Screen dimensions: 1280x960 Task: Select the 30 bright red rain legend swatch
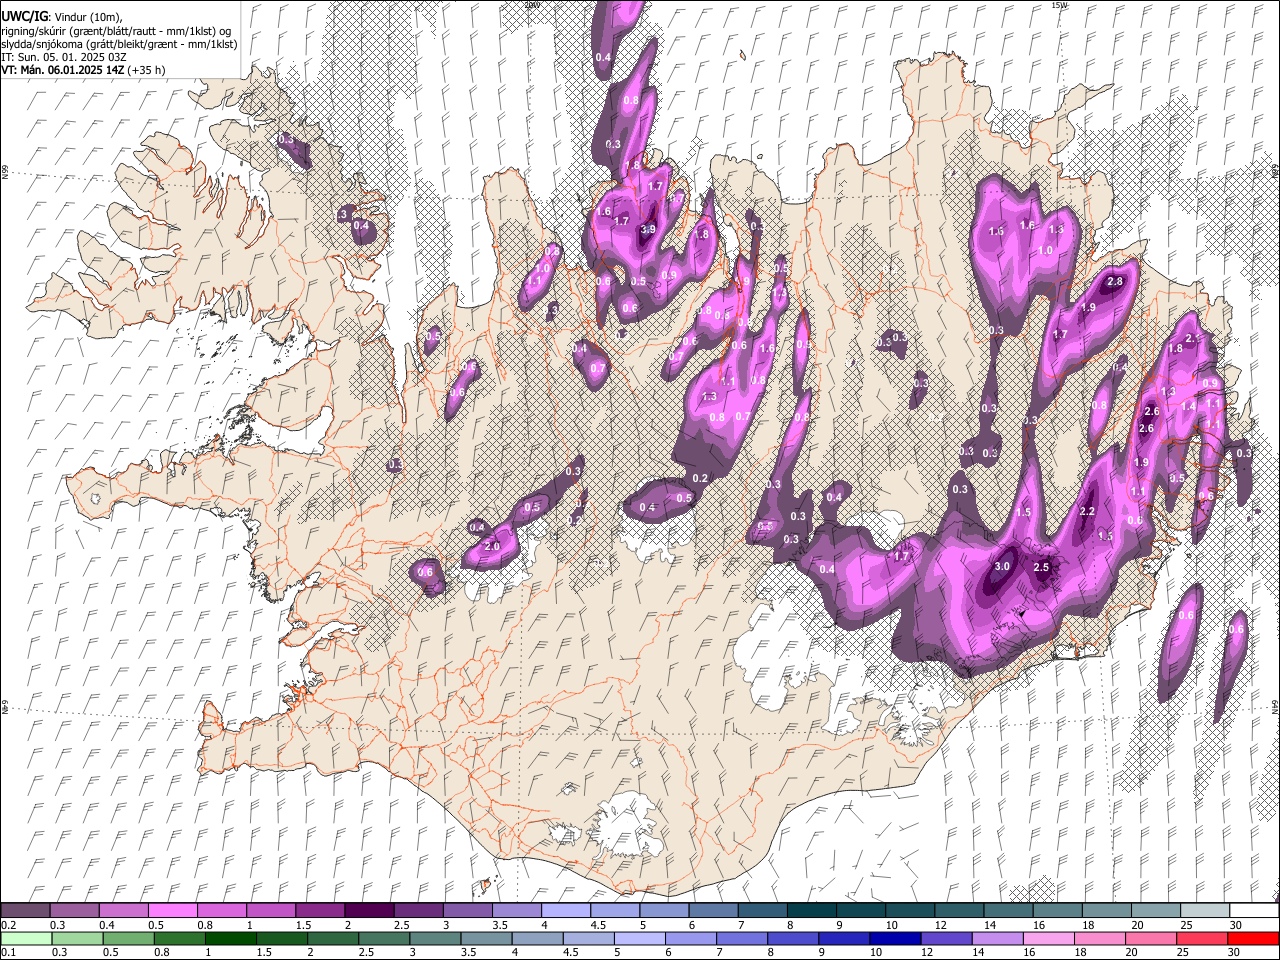point(1254,938)
